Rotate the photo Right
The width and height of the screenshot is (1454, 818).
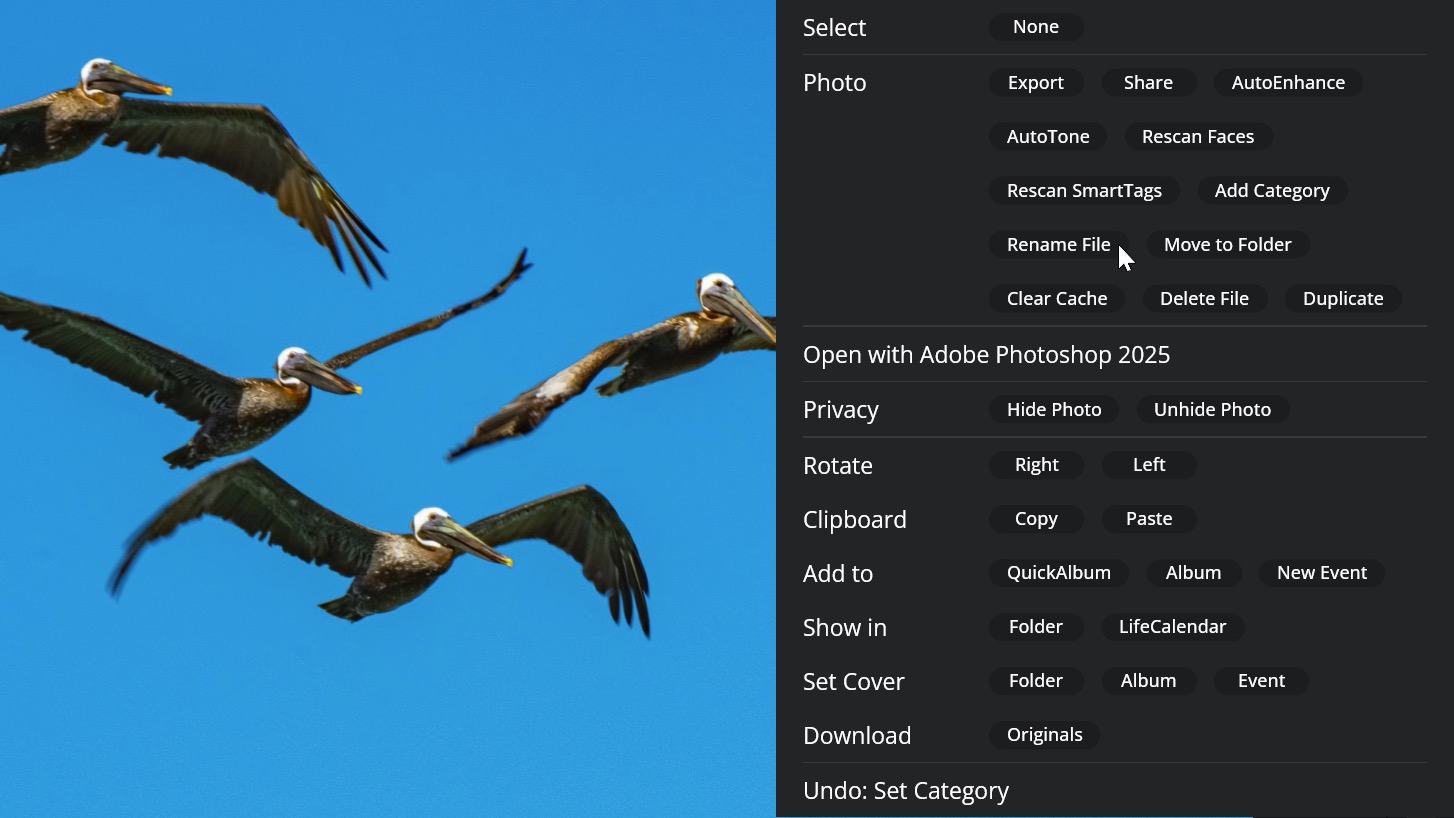pyautogui.click(x=1036, y=465)
